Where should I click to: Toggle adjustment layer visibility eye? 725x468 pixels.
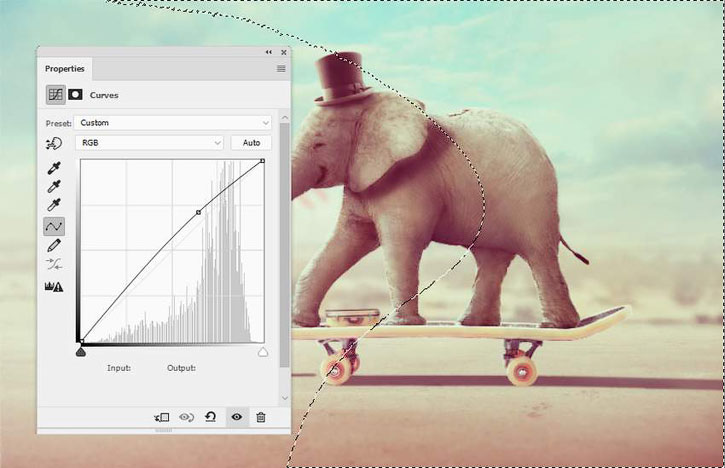(236, 417)
